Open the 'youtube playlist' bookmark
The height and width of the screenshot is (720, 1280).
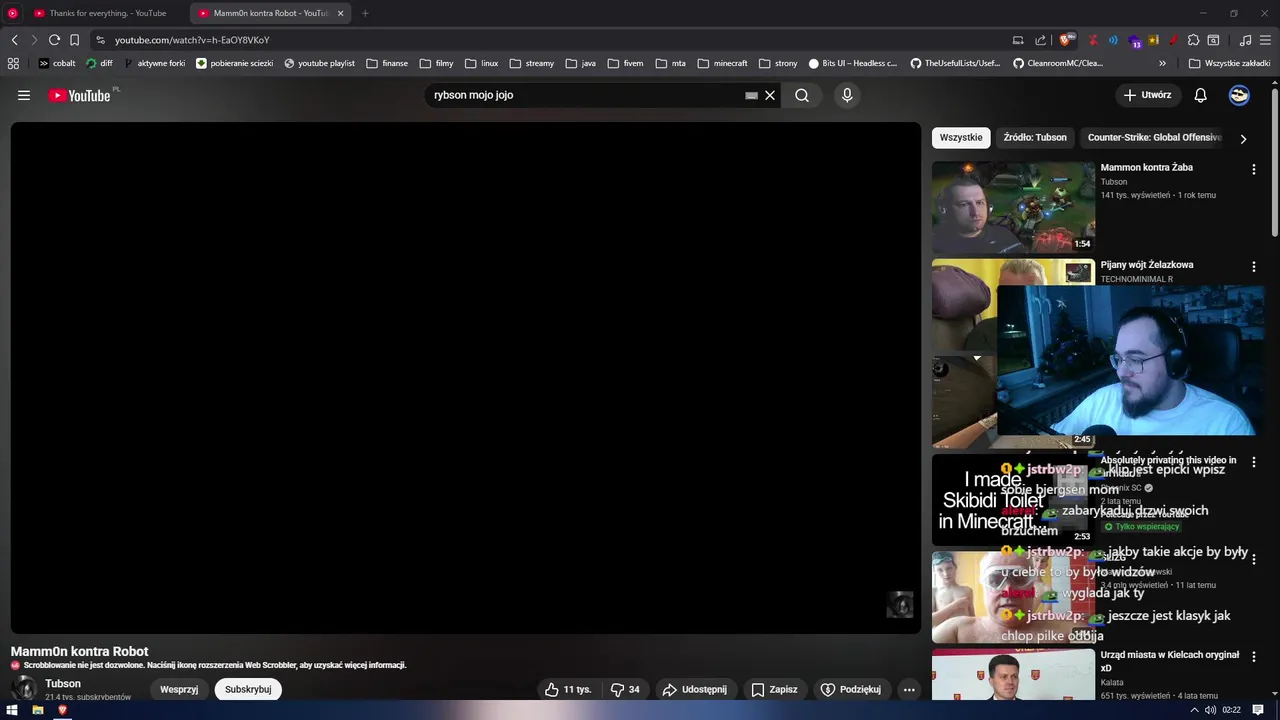tap(319, 63)
